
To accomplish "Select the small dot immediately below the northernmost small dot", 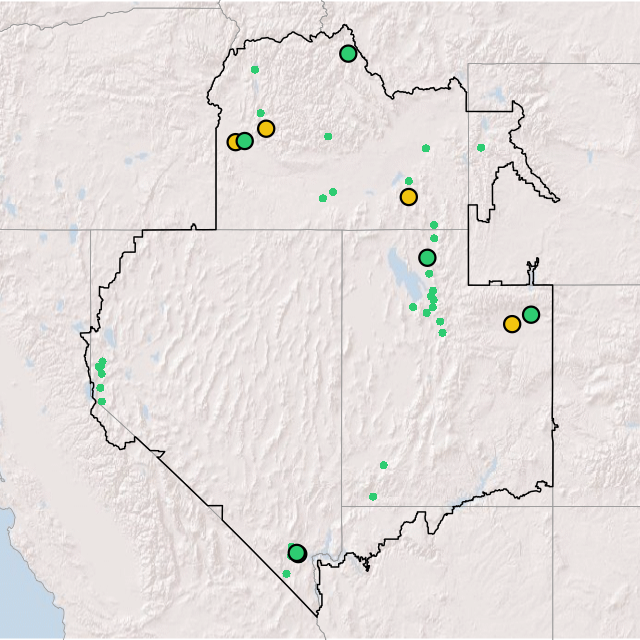I will click(260, 113).
